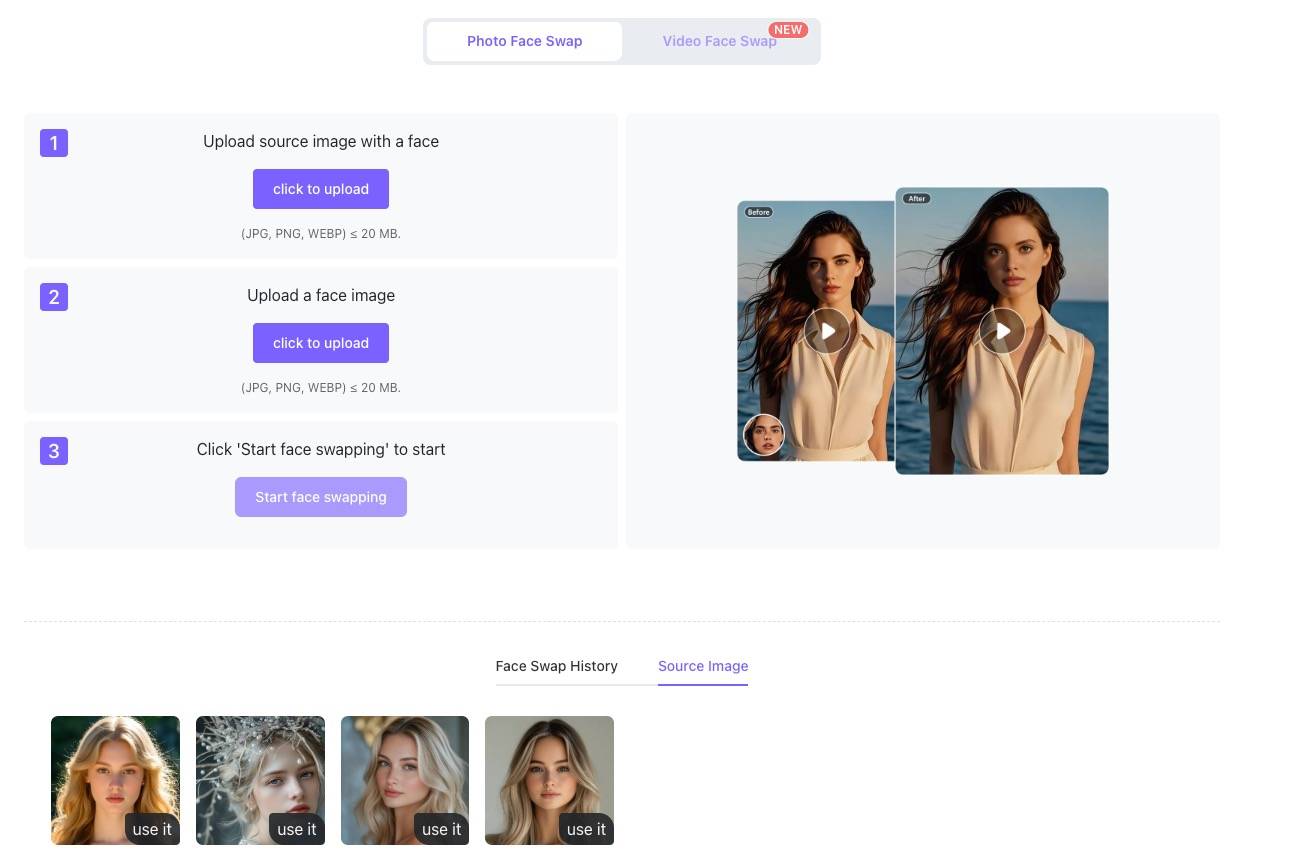This screenshot has height=856, width=1305.
Task: Switch to the Source Image tab
Action: point(703,666)
